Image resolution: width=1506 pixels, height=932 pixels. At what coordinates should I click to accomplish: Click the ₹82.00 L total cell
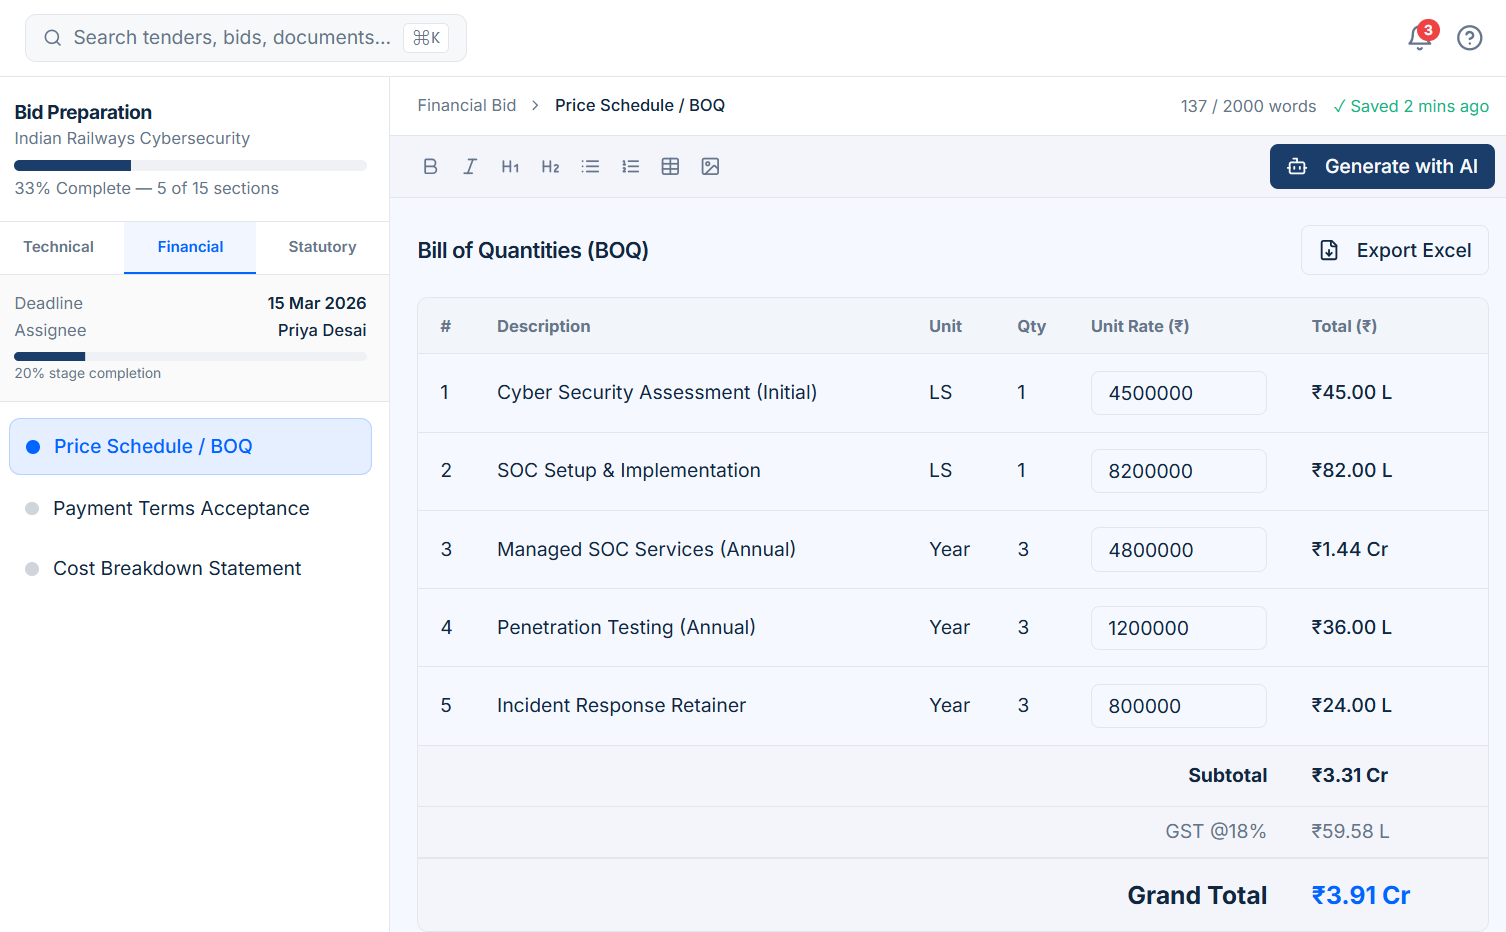pos(1352,471)
